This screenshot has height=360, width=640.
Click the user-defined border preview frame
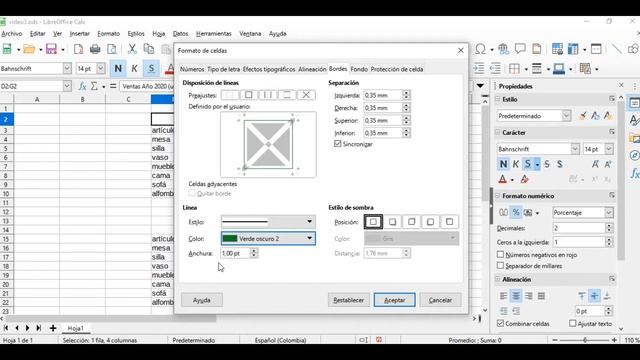pyautogui.click(x=268, y=144)
